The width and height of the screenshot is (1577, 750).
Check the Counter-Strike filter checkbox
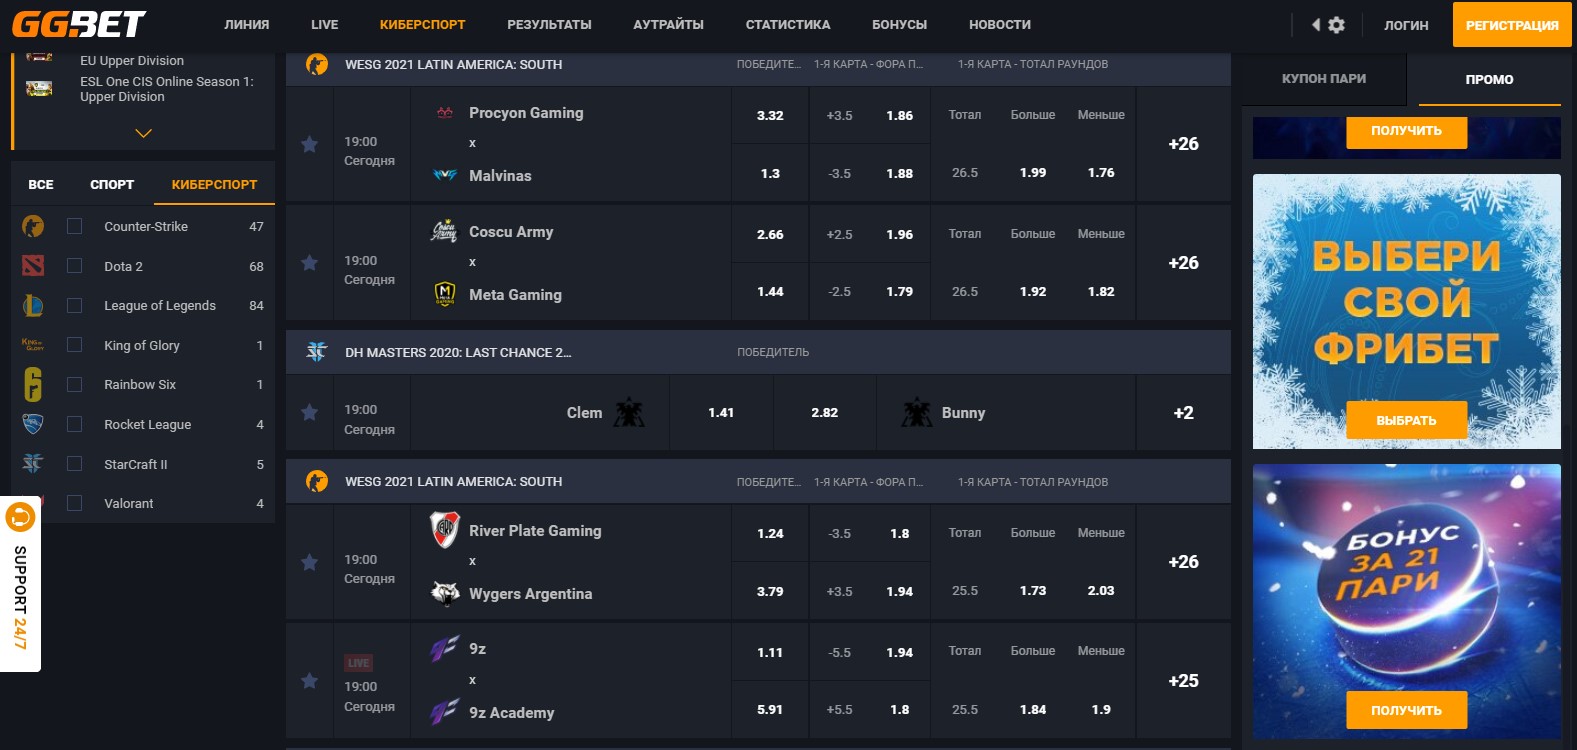[74, 227]
